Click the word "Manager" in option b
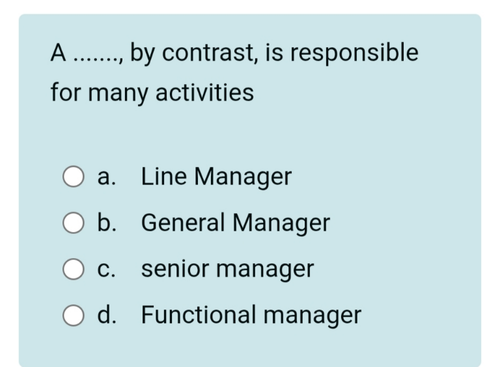Screen dimensions: 500x367 pyautogui.click(x=281, y=223)
